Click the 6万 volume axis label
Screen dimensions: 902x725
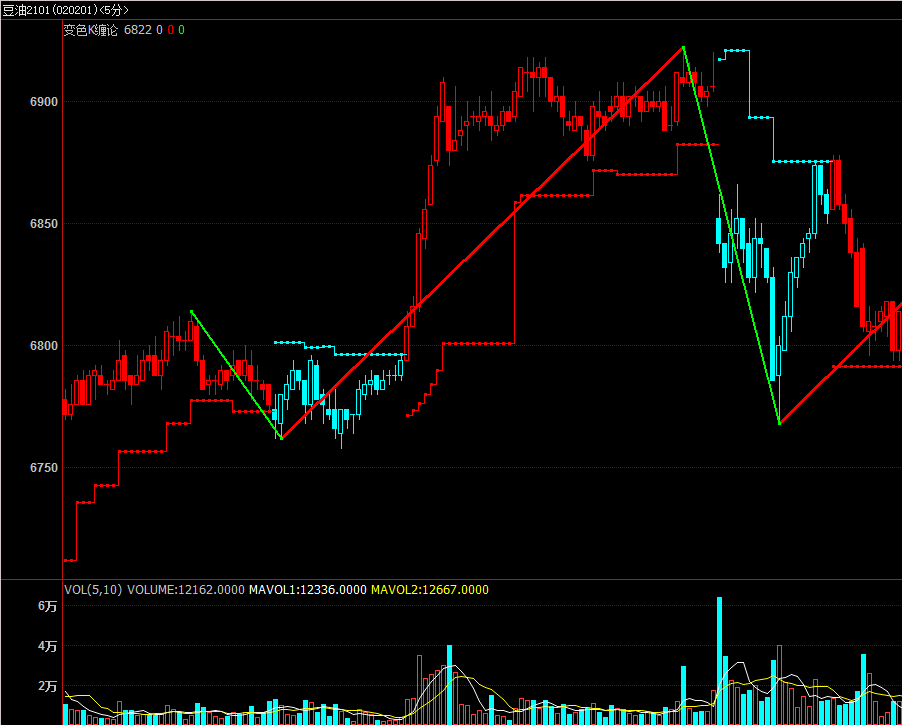pyautogui.click(x=48, y=606)
